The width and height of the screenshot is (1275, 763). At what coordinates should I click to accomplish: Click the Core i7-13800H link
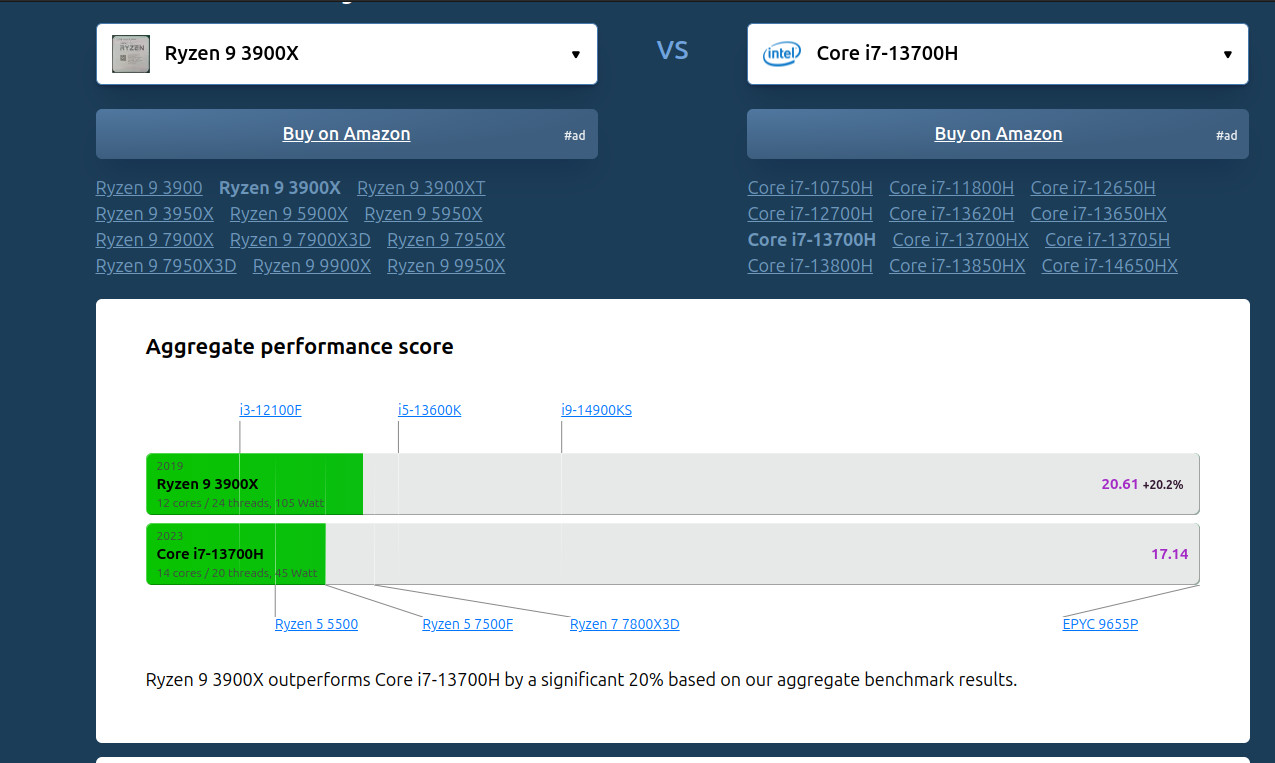click(x=810, y=266)
